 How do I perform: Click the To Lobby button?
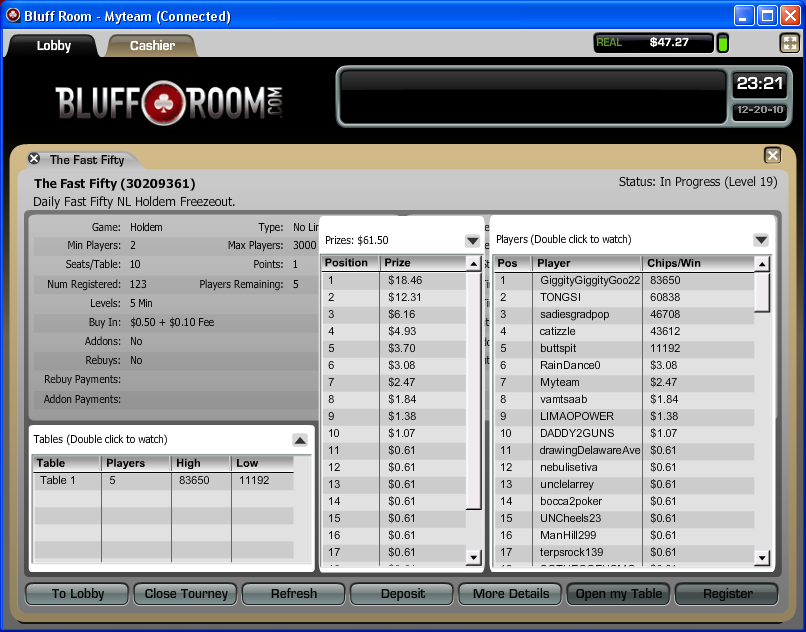(x=77, y=594)
